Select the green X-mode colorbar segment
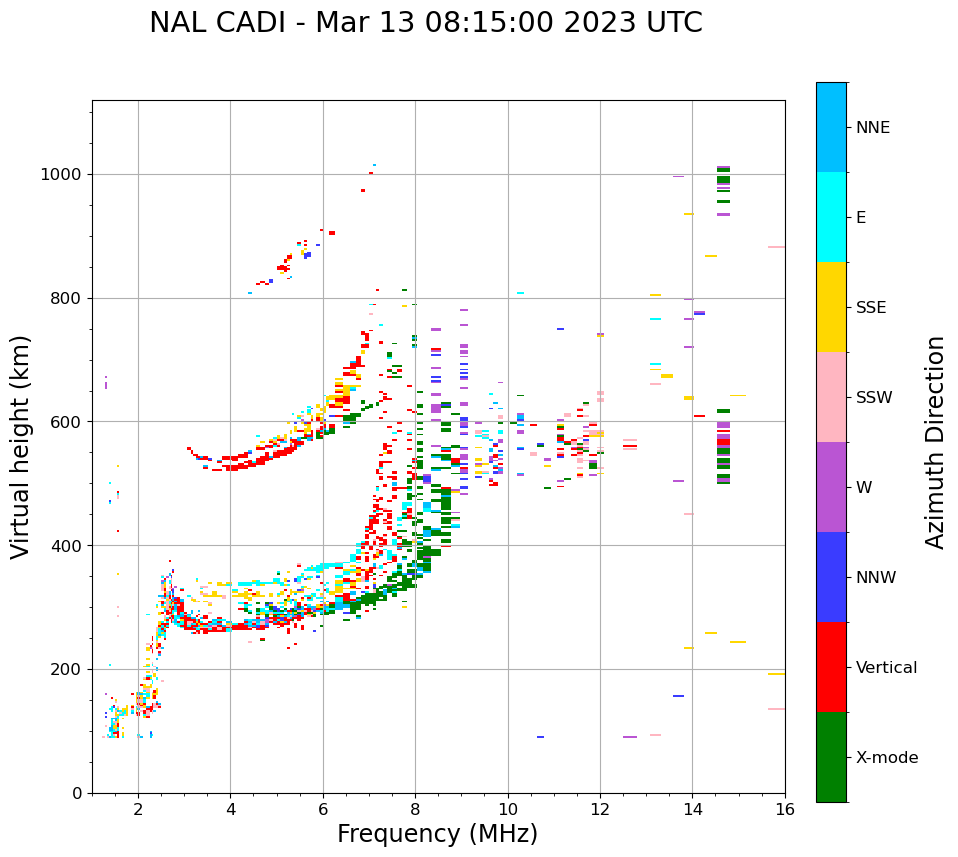Viewport: 958px width, 857px height. (x=831, y=757)
